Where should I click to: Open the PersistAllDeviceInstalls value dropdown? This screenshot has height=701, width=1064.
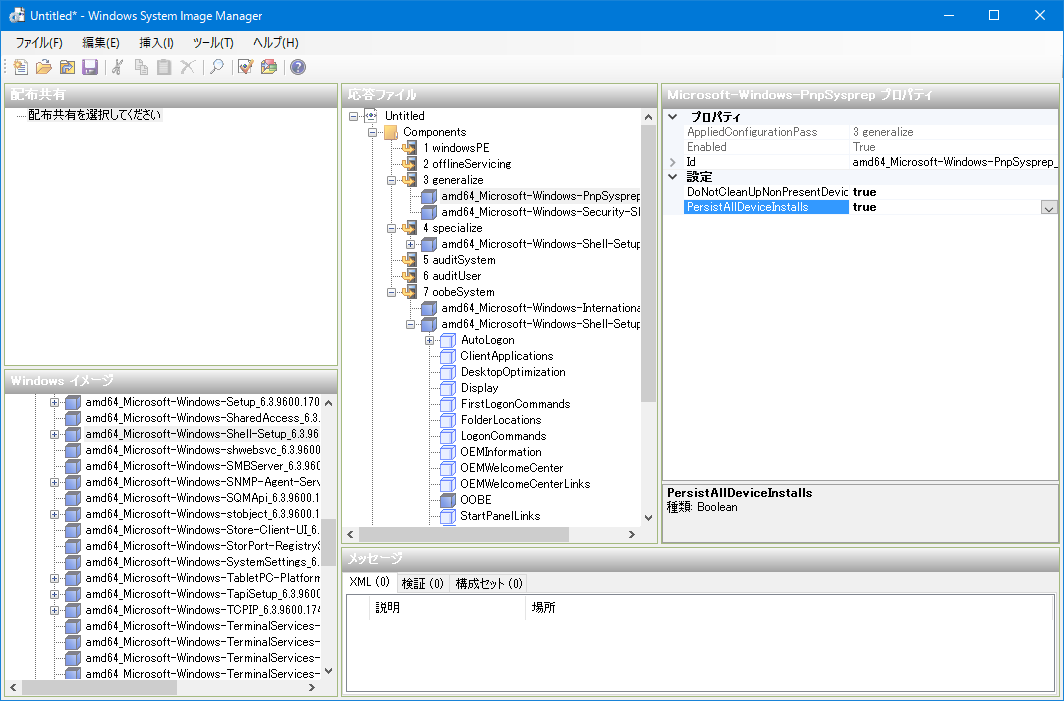tap(1048, 208)
